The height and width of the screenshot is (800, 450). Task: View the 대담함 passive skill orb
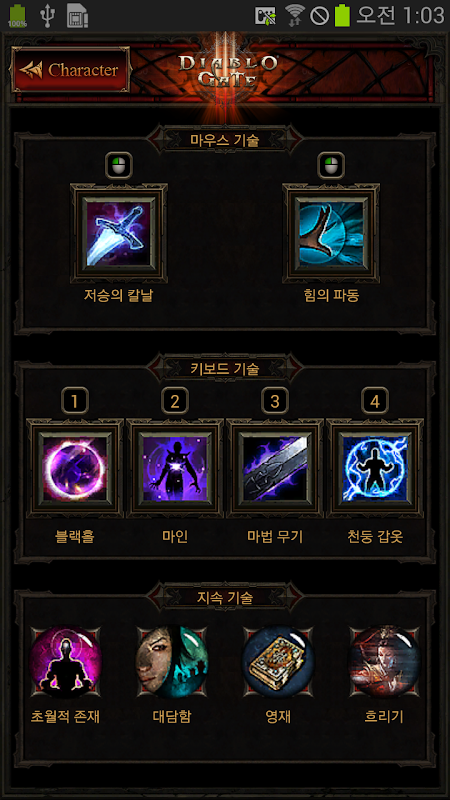(172, 661)
